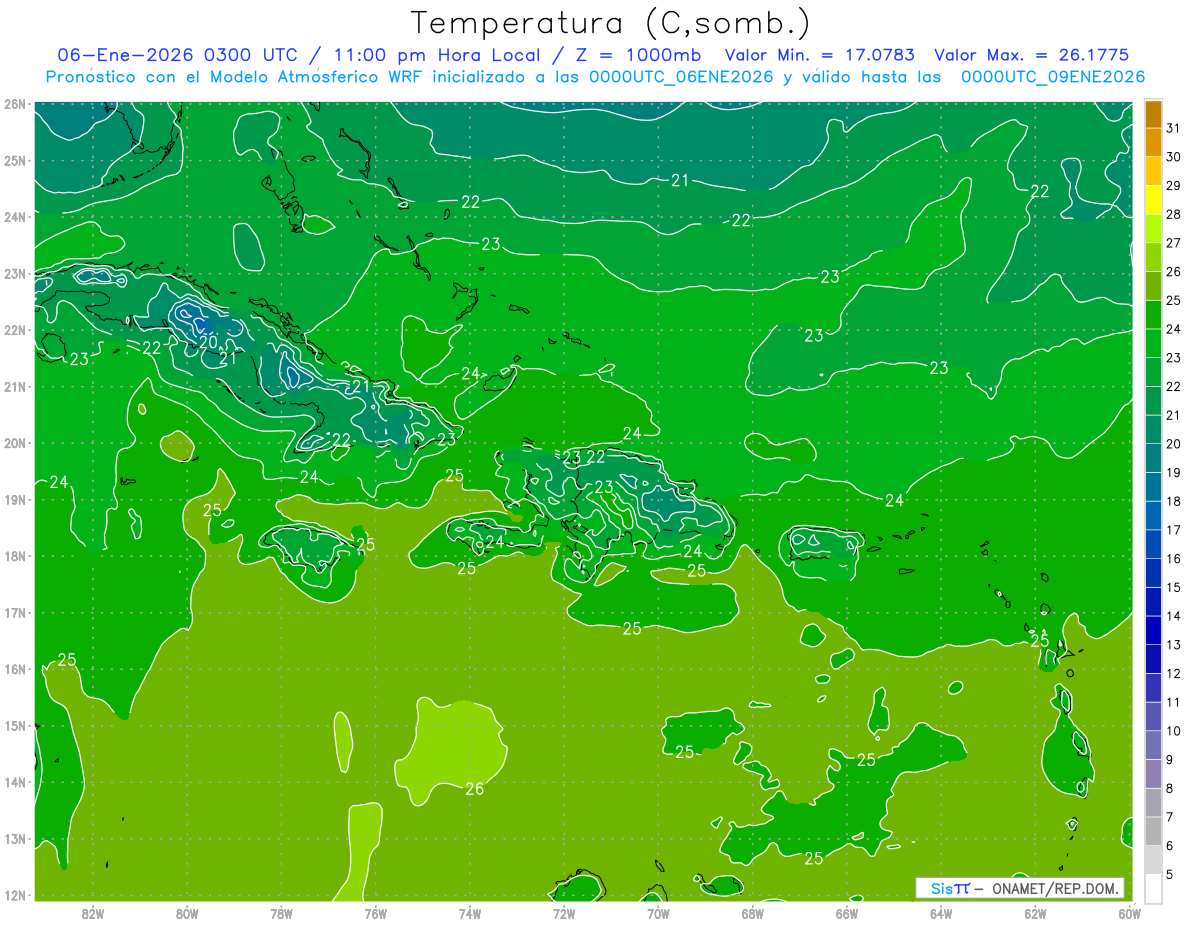1200x927 pixels.
Task: Click the "62W" longitude axis label
Action: (1035, 912)
